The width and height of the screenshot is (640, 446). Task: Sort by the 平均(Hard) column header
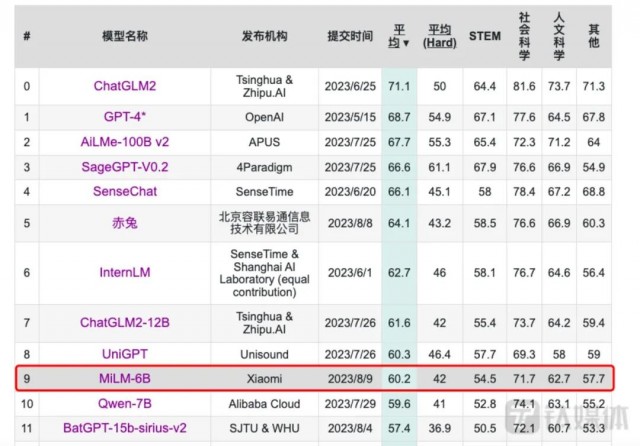(x=440, y=36)
